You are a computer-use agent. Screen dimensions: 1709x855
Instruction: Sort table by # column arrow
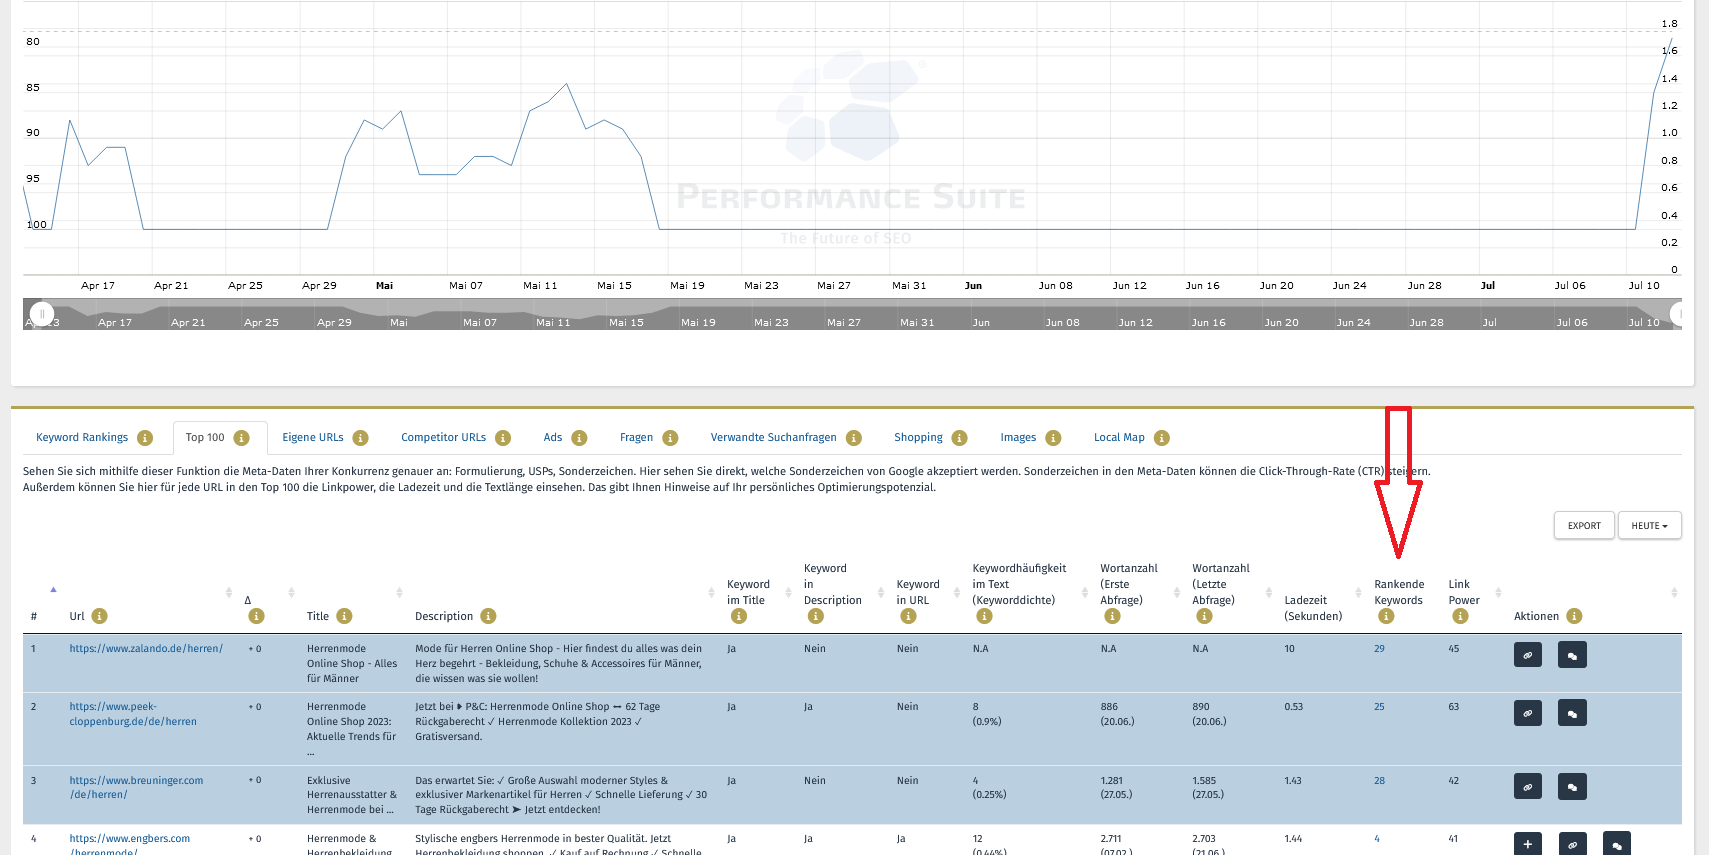coord(53,589)
